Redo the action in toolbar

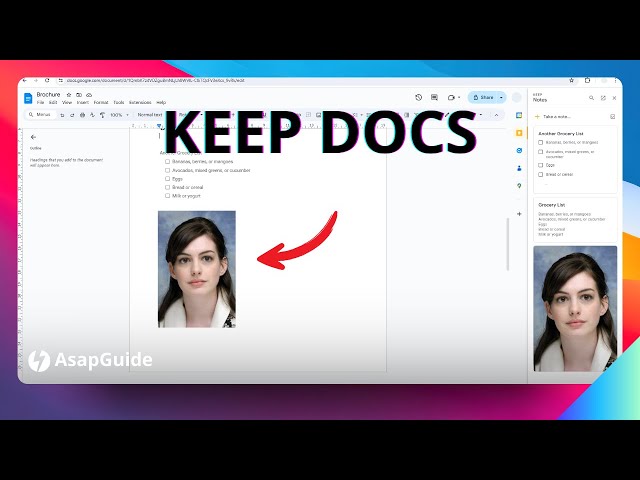pyautogui.click(x=72, y=115)
